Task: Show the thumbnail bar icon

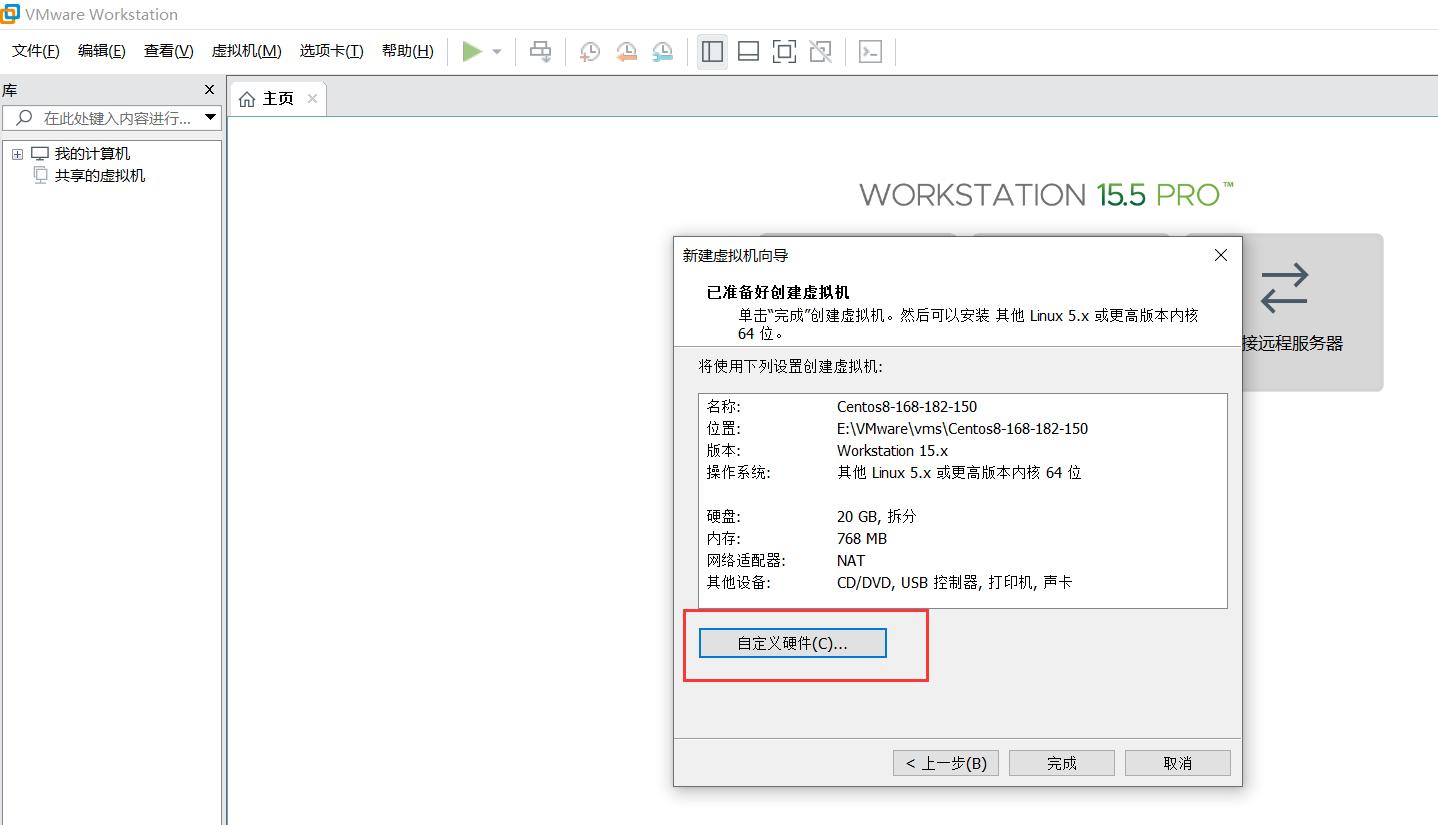Action: coord(748,51)
